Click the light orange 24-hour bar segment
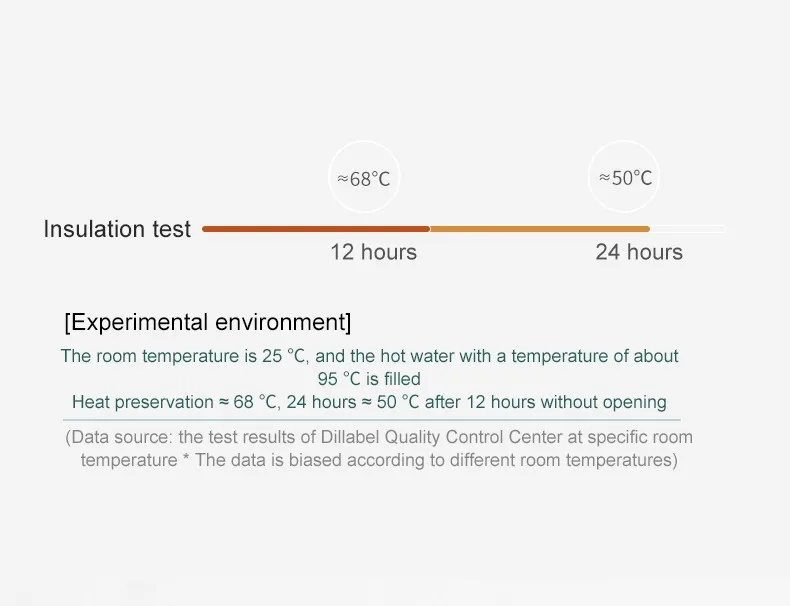The image size is (790, 606). [540, 229]
